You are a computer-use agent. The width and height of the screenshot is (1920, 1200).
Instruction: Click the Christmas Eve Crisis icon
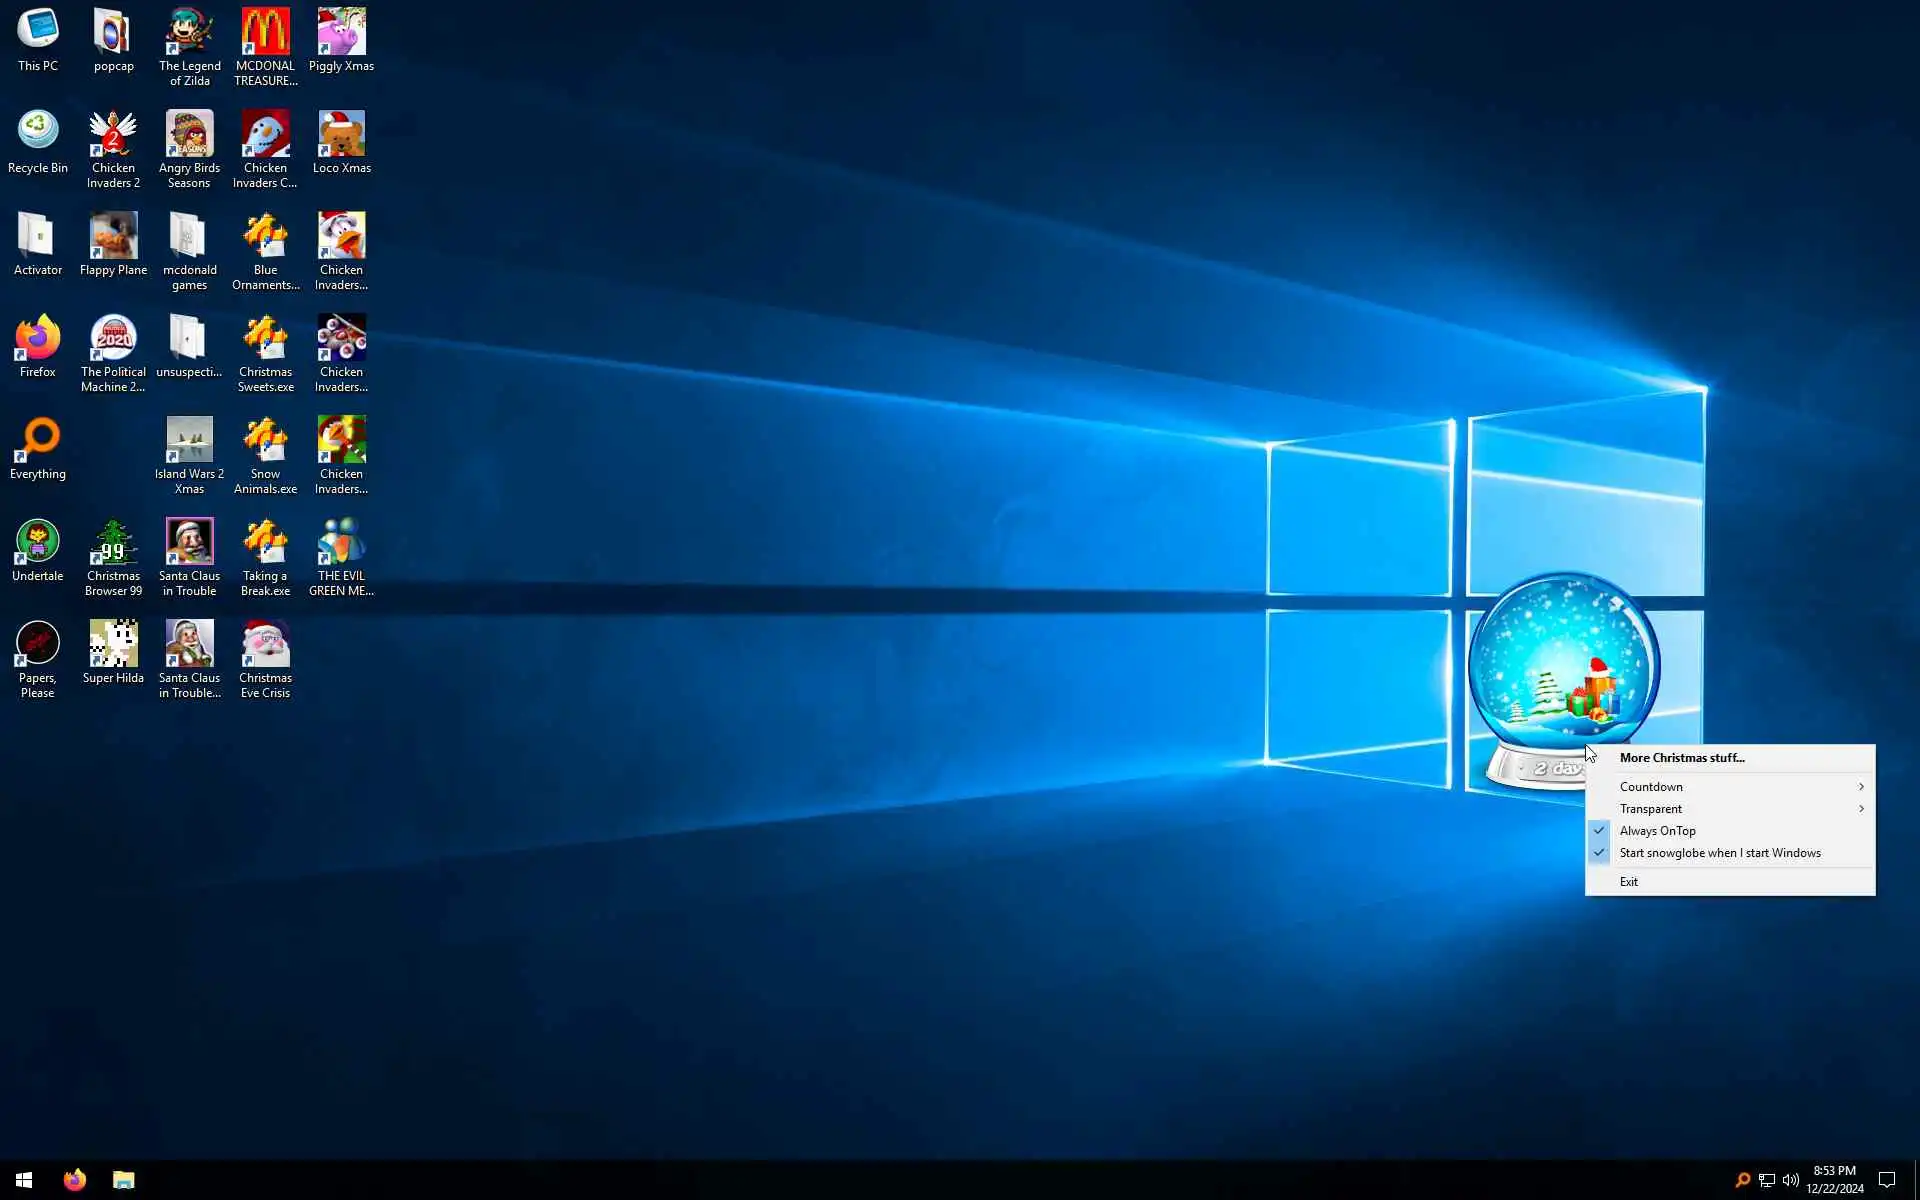[x=265, y=645]
